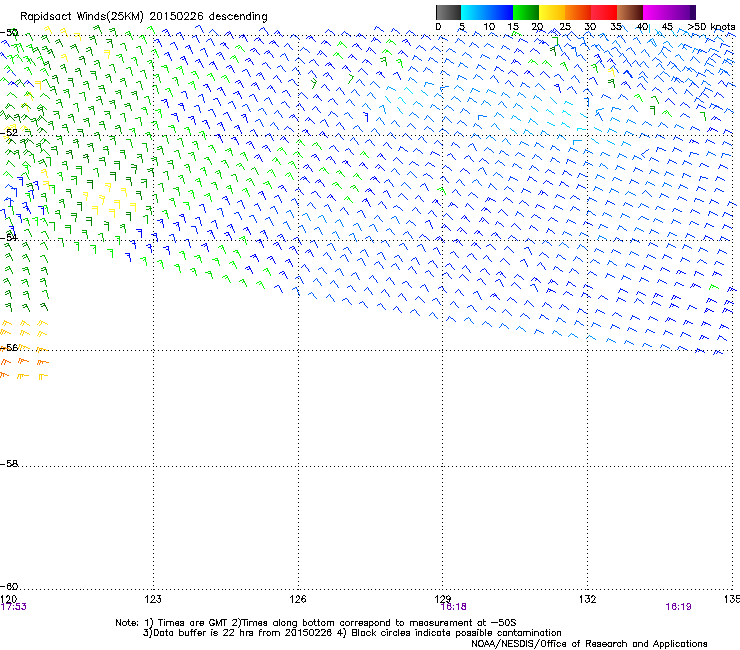740x650 pixels.
Task: Click the purple '17:53' time label
Action: [x=14, y=607]
